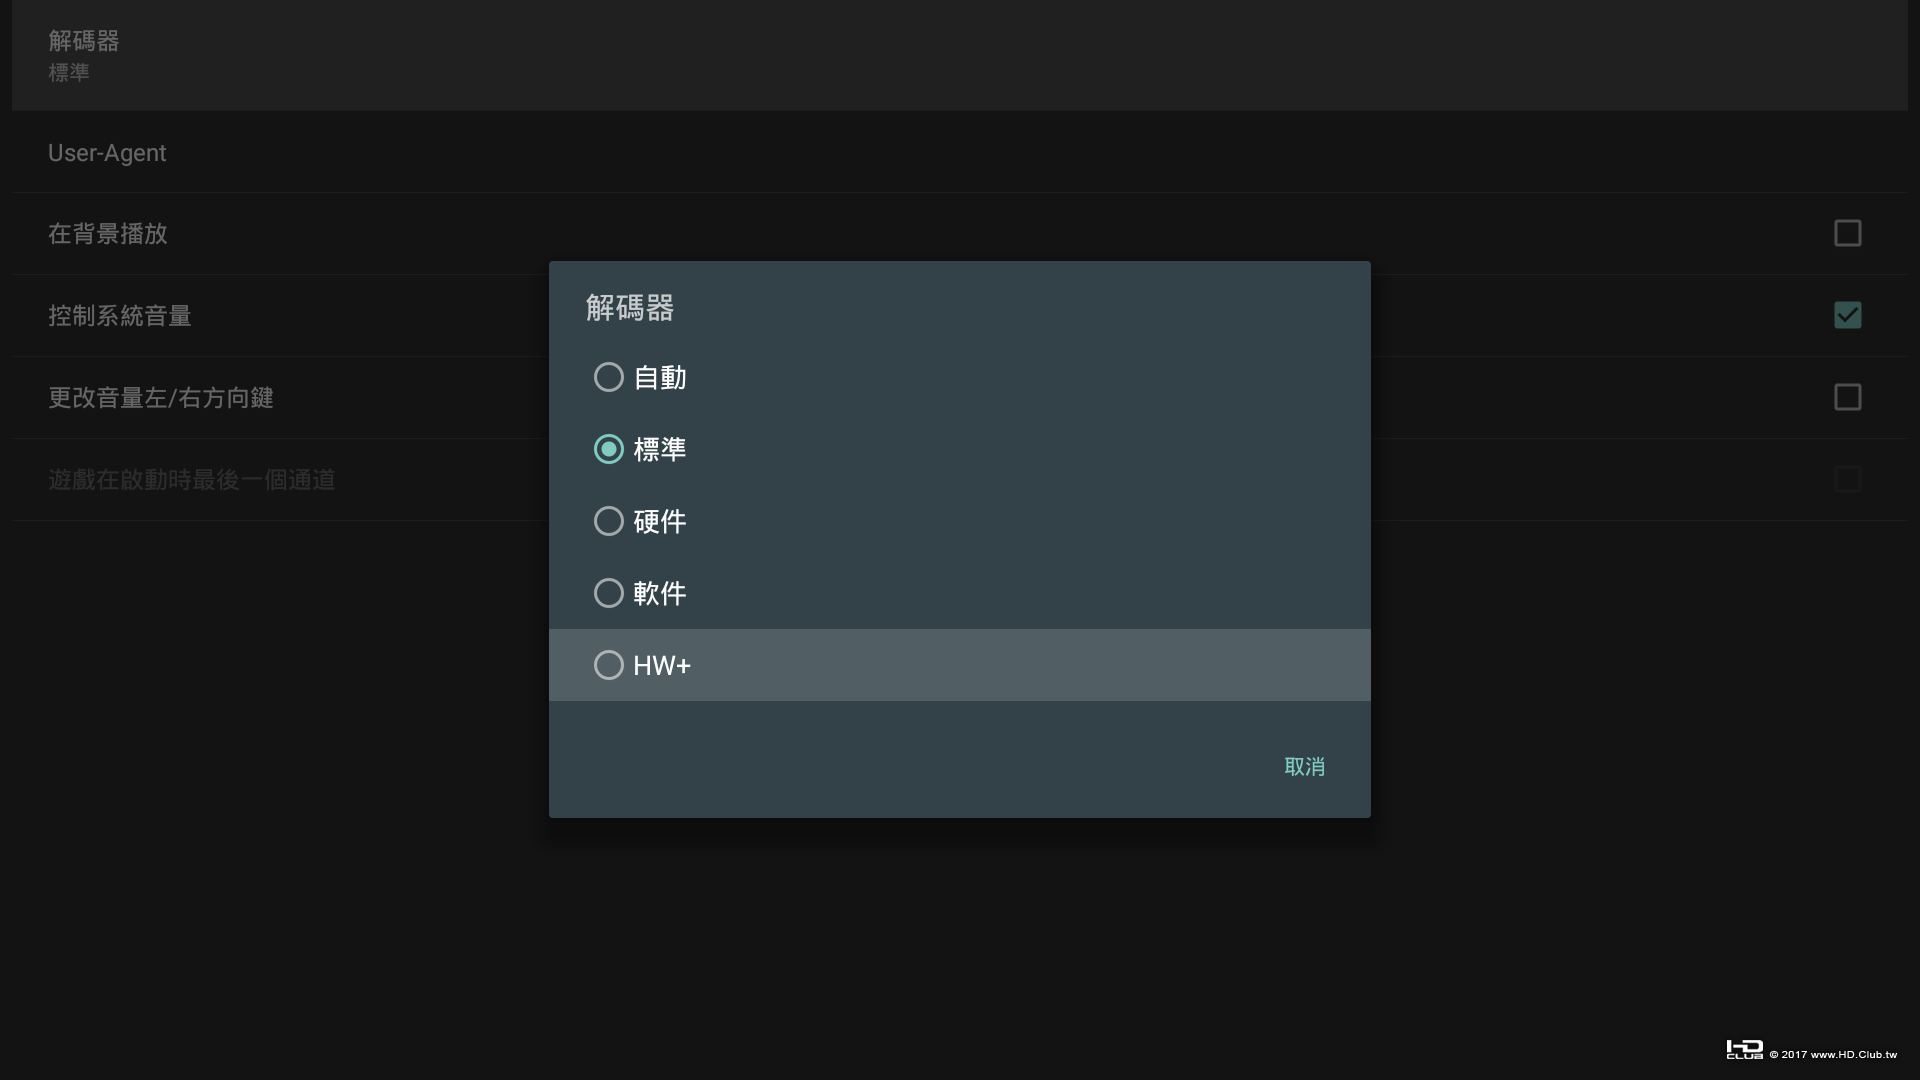Click the www.HD.Club.tw watermark text
This screenshot has height=1080, width=1920.
1853,1054
